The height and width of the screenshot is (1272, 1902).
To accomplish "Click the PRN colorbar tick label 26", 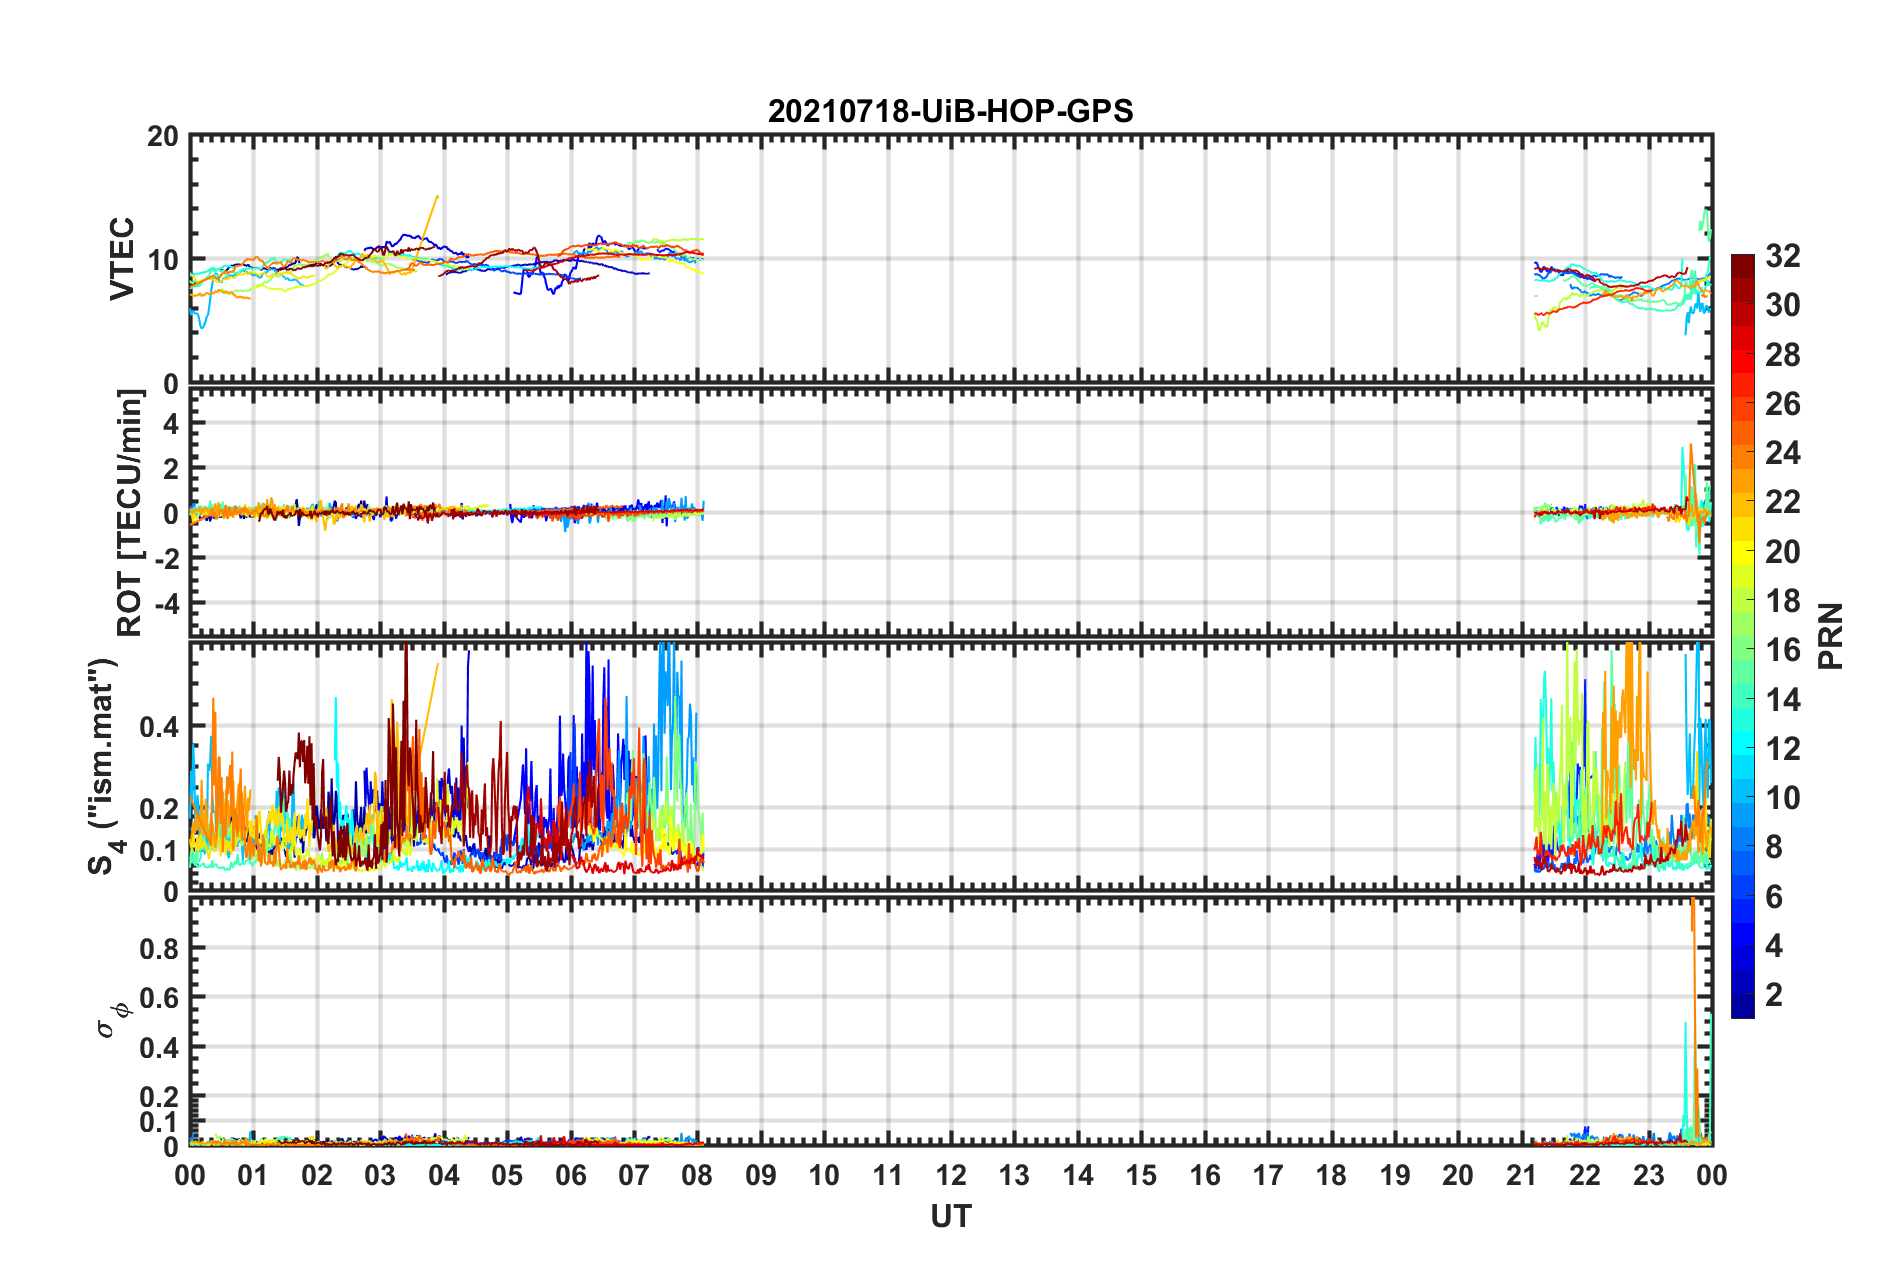I will coord(1782,403).
